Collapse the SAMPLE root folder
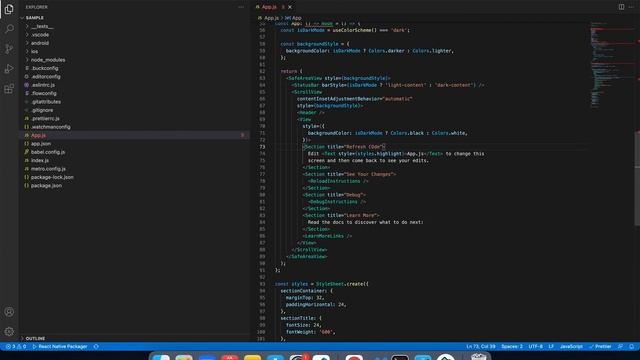Viewport: 640px width, 360px height. [35, 18]
